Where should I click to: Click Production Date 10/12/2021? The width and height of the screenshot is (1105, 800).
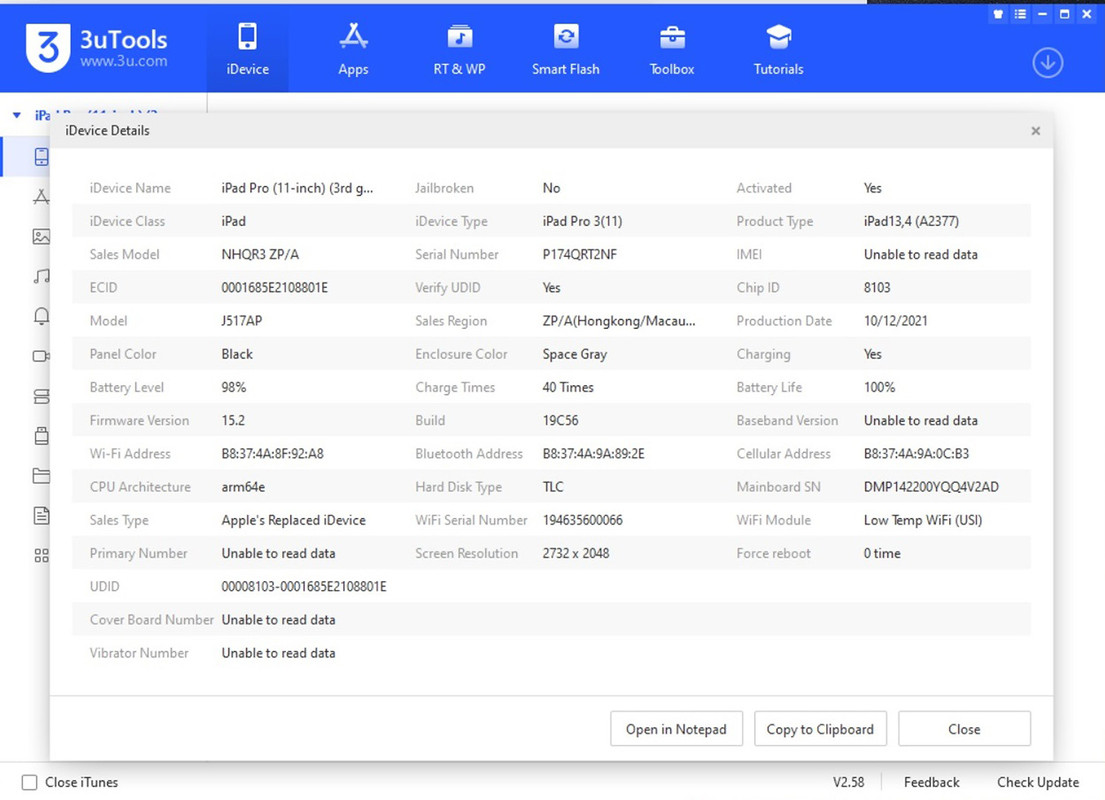point(896,321)
